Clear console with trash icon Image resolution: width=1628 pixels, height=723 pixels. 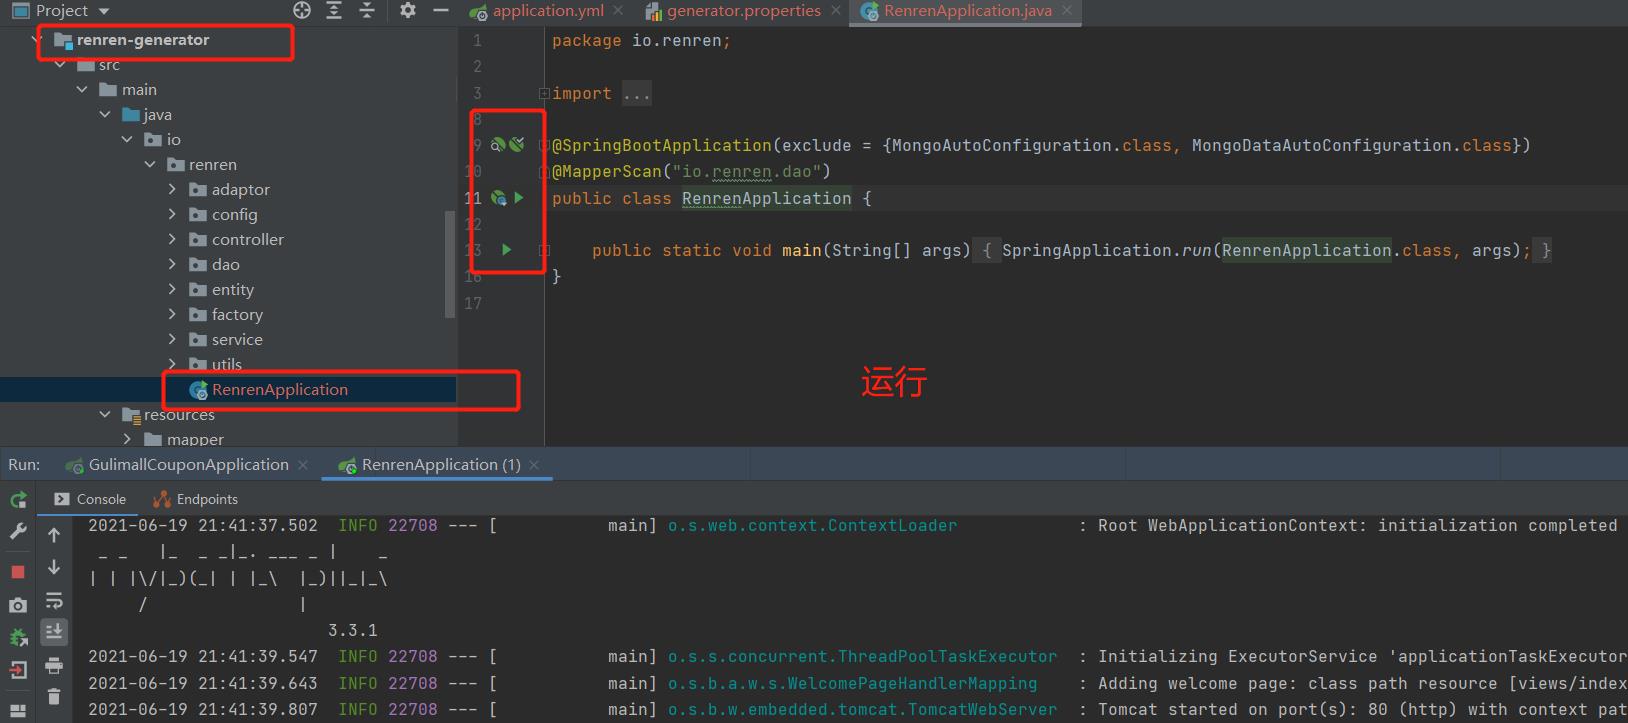(x=54, y=697)
